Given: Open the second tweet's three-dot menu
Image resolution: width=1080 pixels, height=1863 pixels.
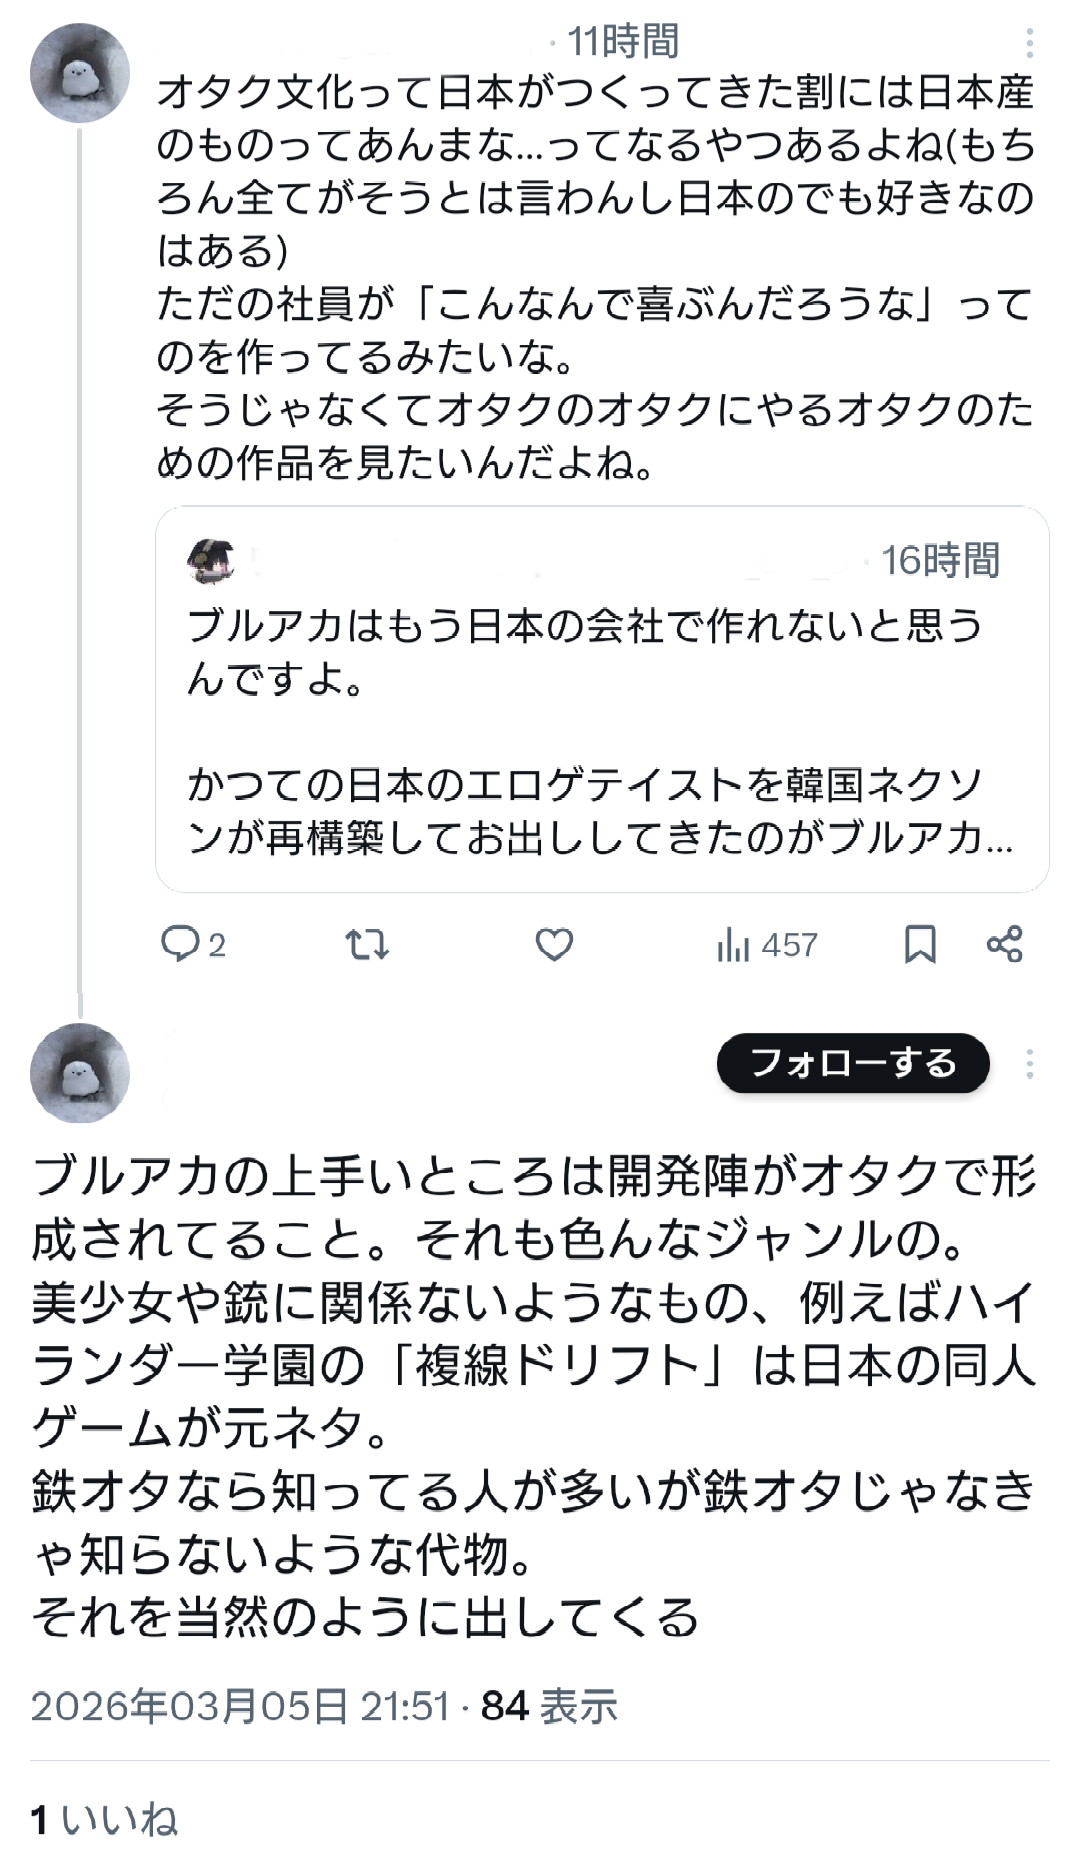Looking at the screenshot, I should click(x=1029, y=1064).
